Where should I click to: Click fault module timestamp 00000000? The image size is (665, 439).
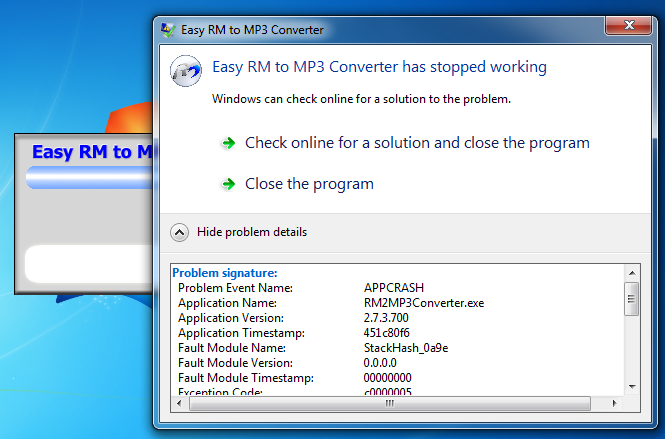click(388, 377)
